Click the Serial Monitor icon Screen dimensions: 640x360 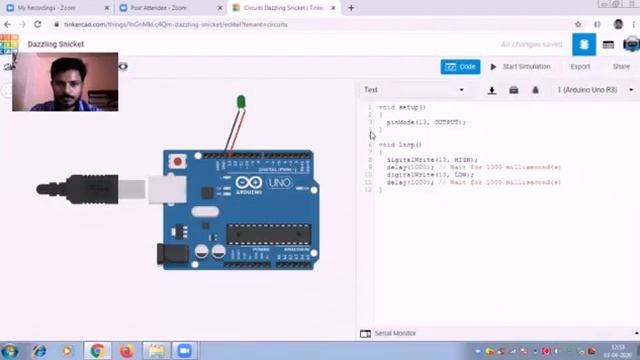(x=365, y=333)
